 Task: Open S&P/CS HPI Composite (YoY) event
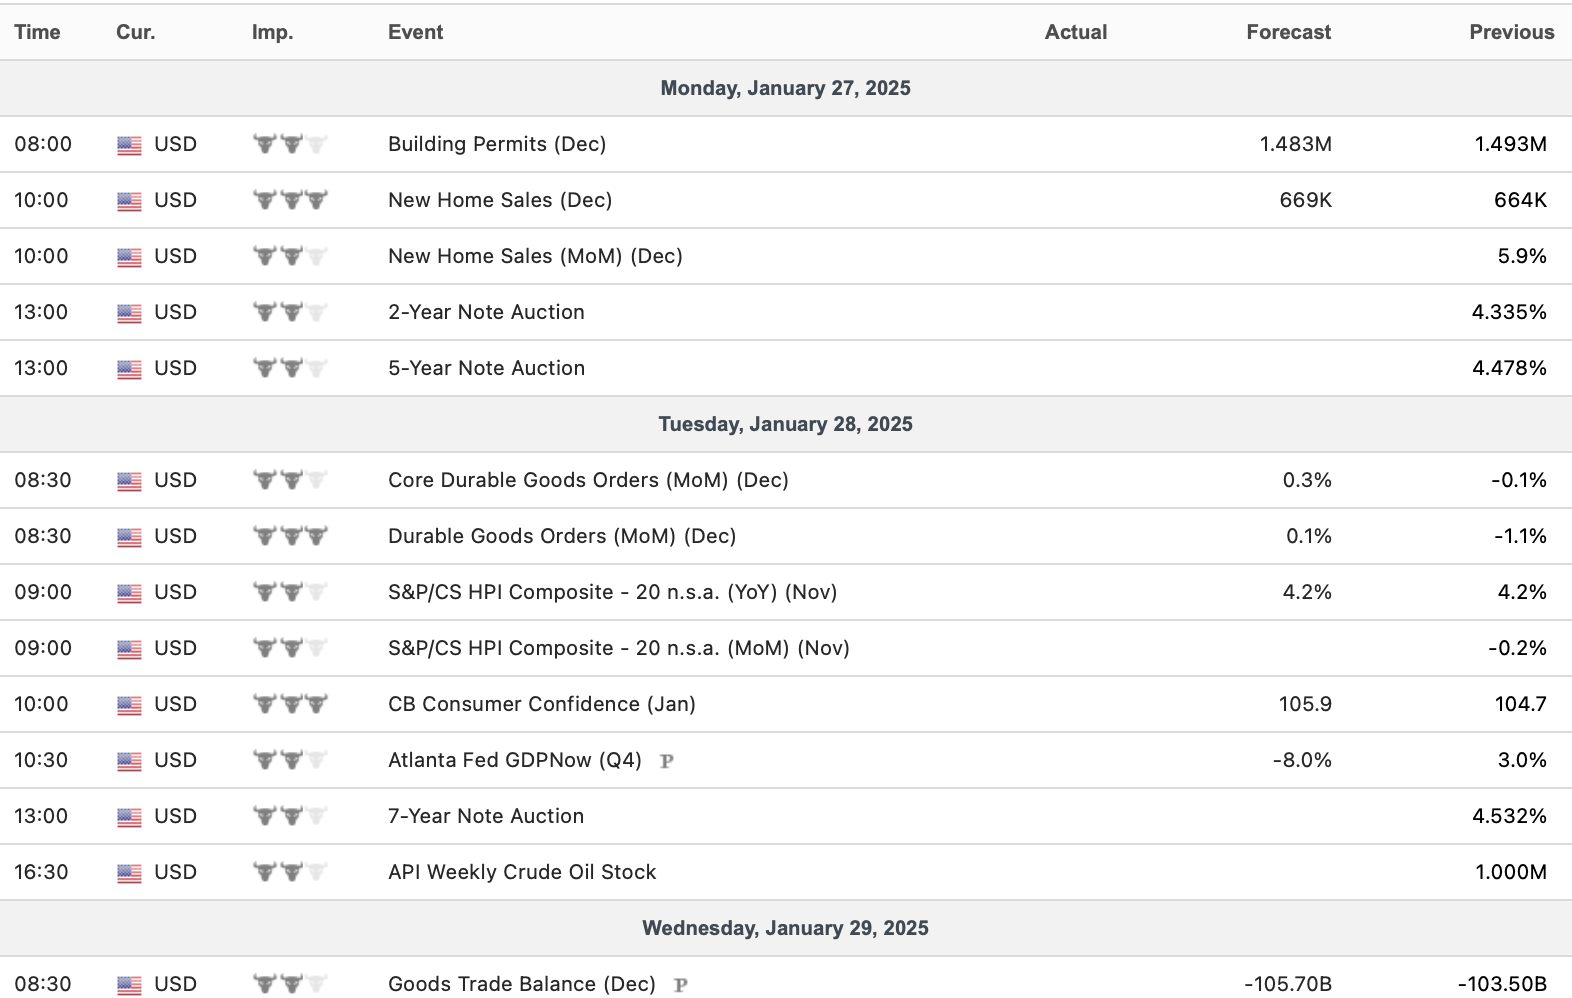[x=612, y=592]
